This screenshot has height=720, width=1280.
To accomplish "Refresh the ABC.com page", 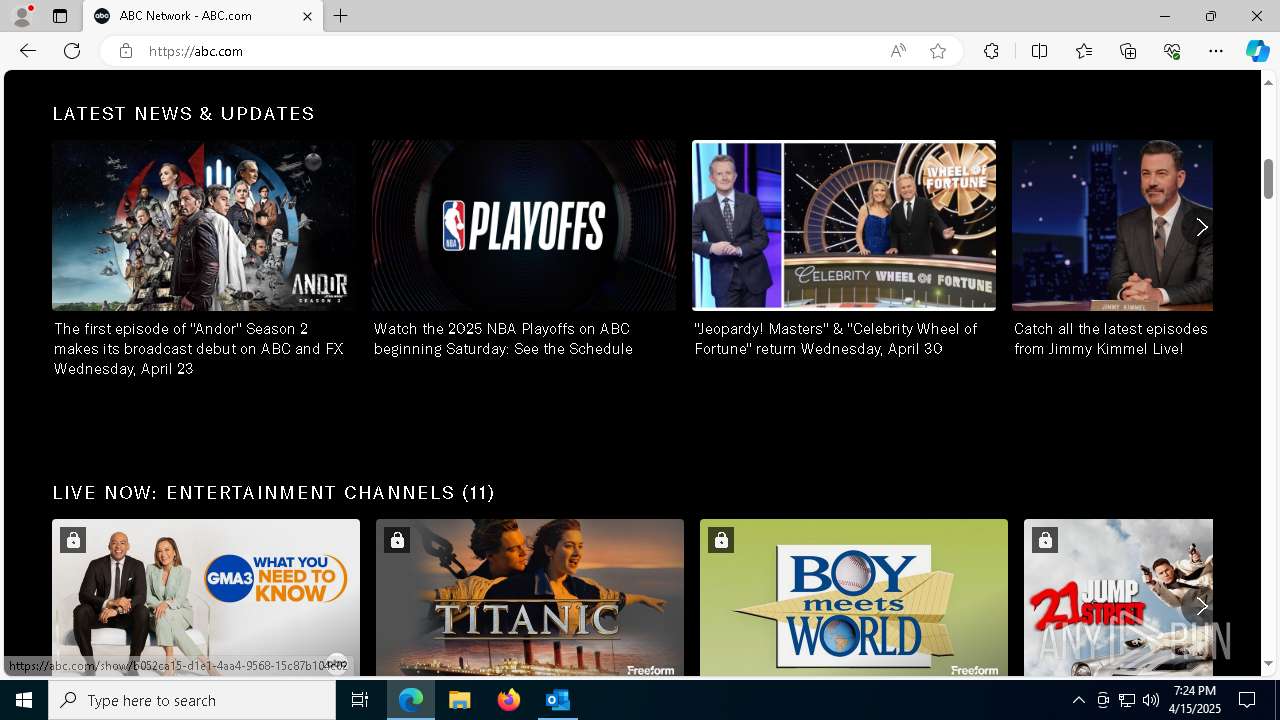I will (72, 51).
